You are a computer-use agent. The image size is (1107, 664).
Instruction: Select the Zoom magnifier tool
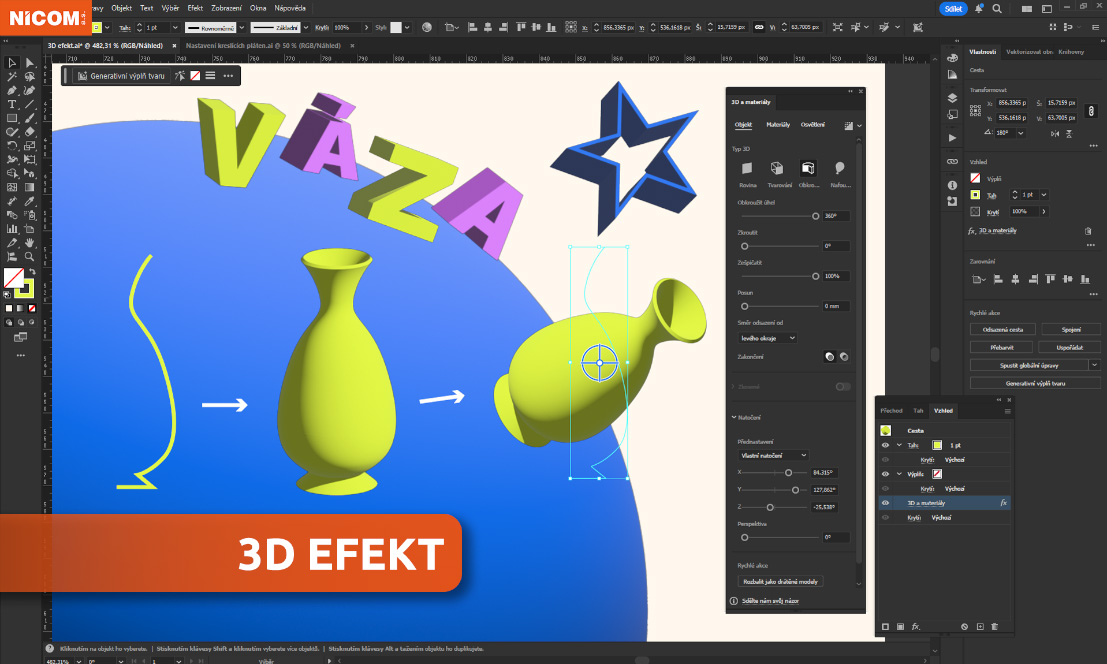[x=30, y=256]
